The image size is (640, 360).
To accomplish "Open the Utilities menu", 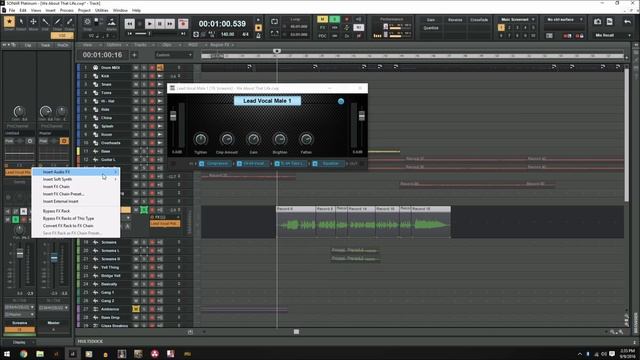I will pos(102,10).
